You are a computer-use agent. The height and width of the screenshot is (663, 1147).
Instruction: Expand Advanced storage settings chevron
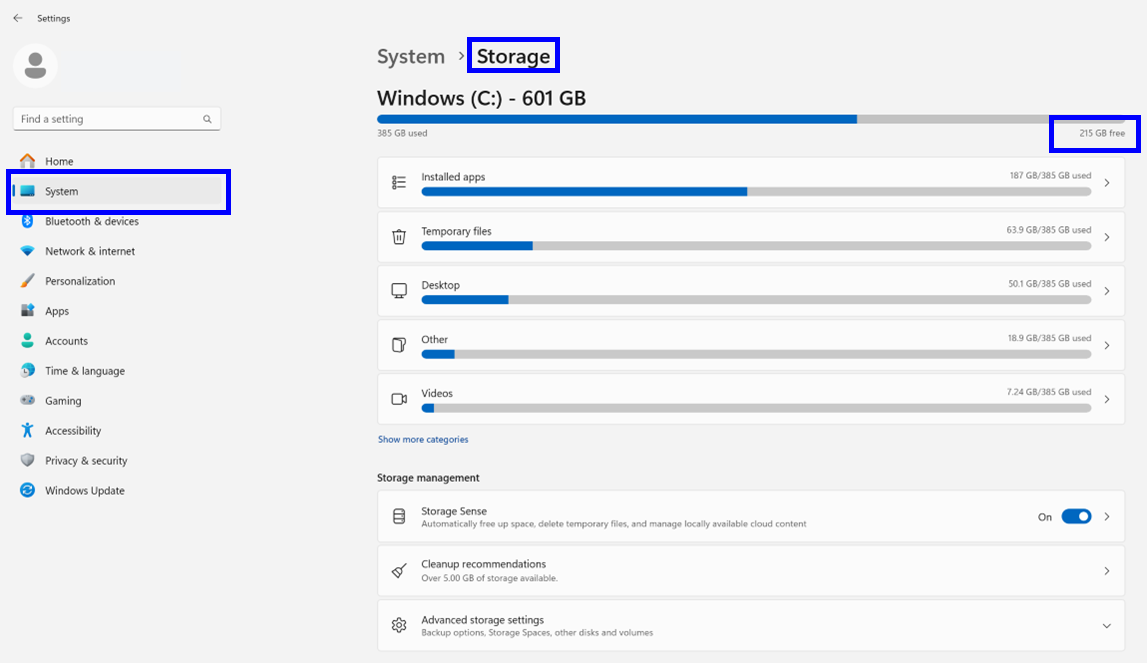(1106, 626)
